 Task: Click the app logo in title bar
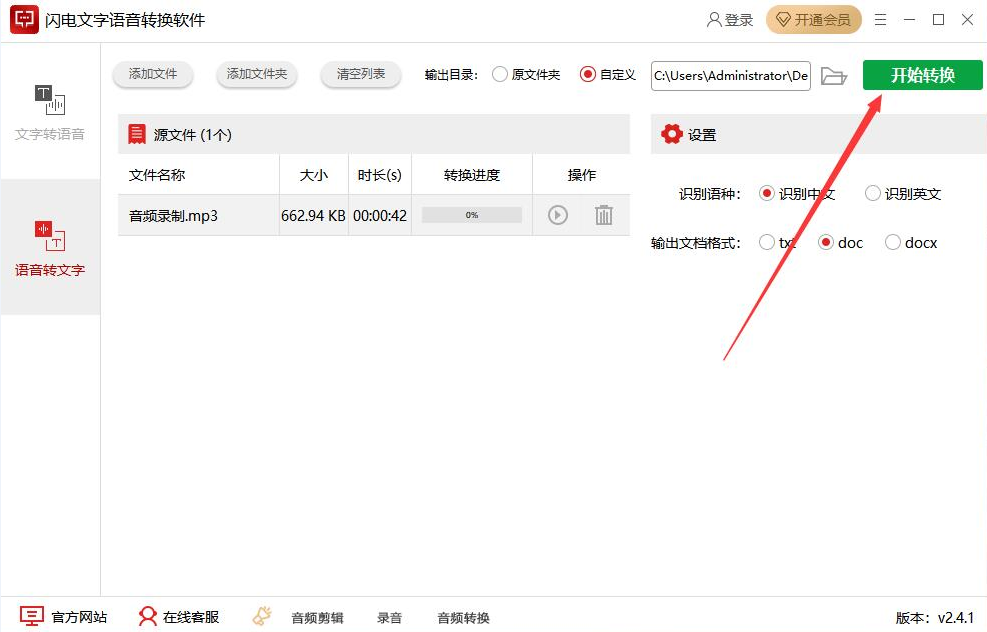(x=24, y=20)
